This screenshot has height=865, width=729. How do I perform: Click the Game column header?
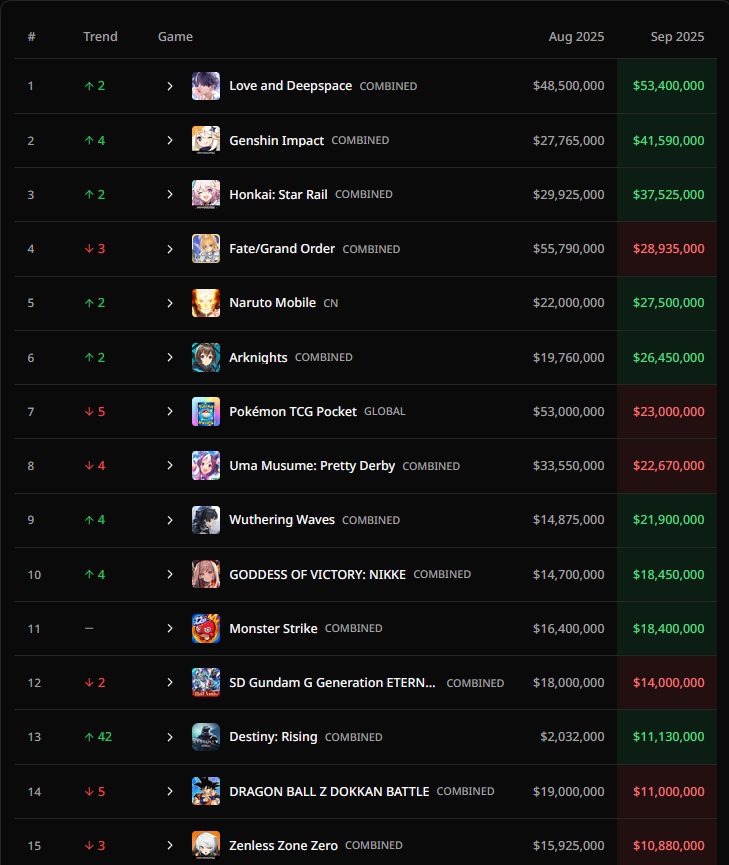click(x=175, y=37)
